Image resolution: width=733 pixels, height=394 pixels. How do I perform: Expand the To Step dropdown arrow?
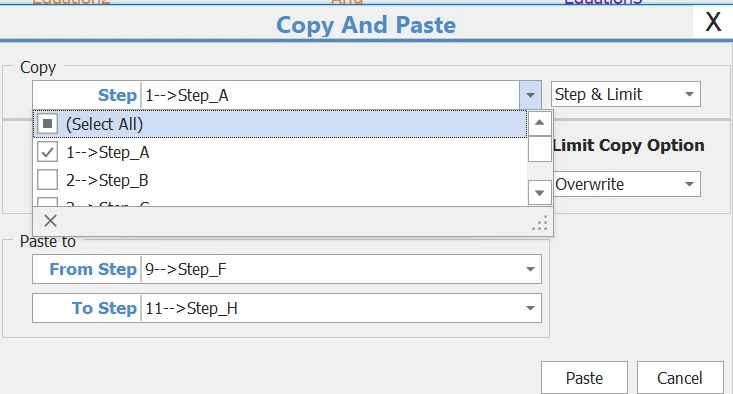[x=530, y=308]
